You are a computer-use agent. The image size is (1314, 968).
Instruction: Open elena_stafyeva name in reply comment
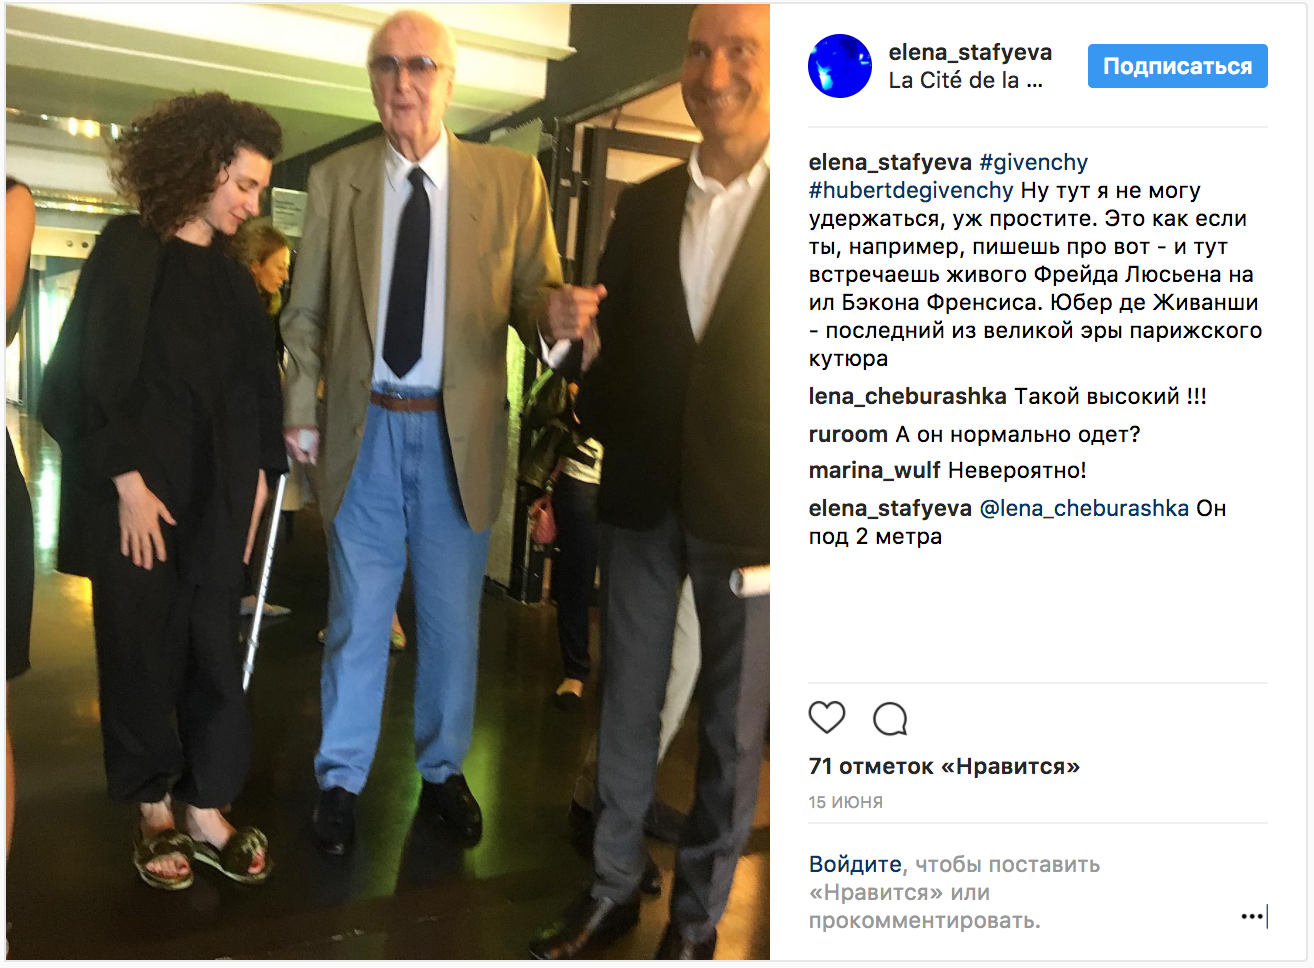(890, 508)
